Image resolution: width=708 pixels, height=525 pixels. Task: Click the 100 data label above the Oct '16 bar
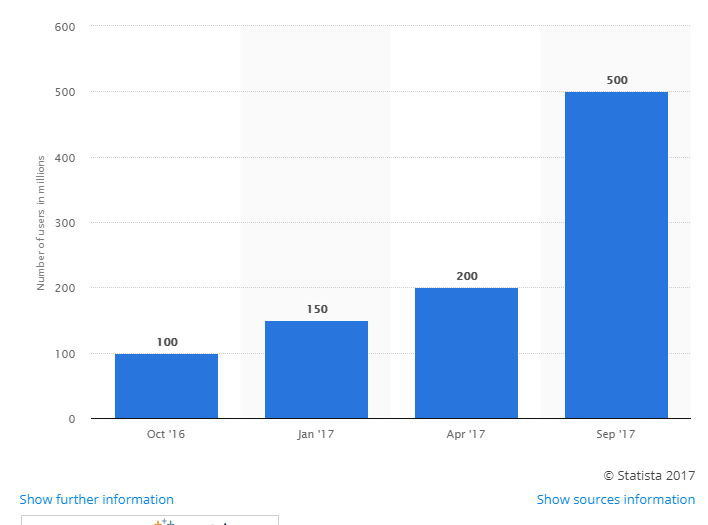[x=167, y=342]
